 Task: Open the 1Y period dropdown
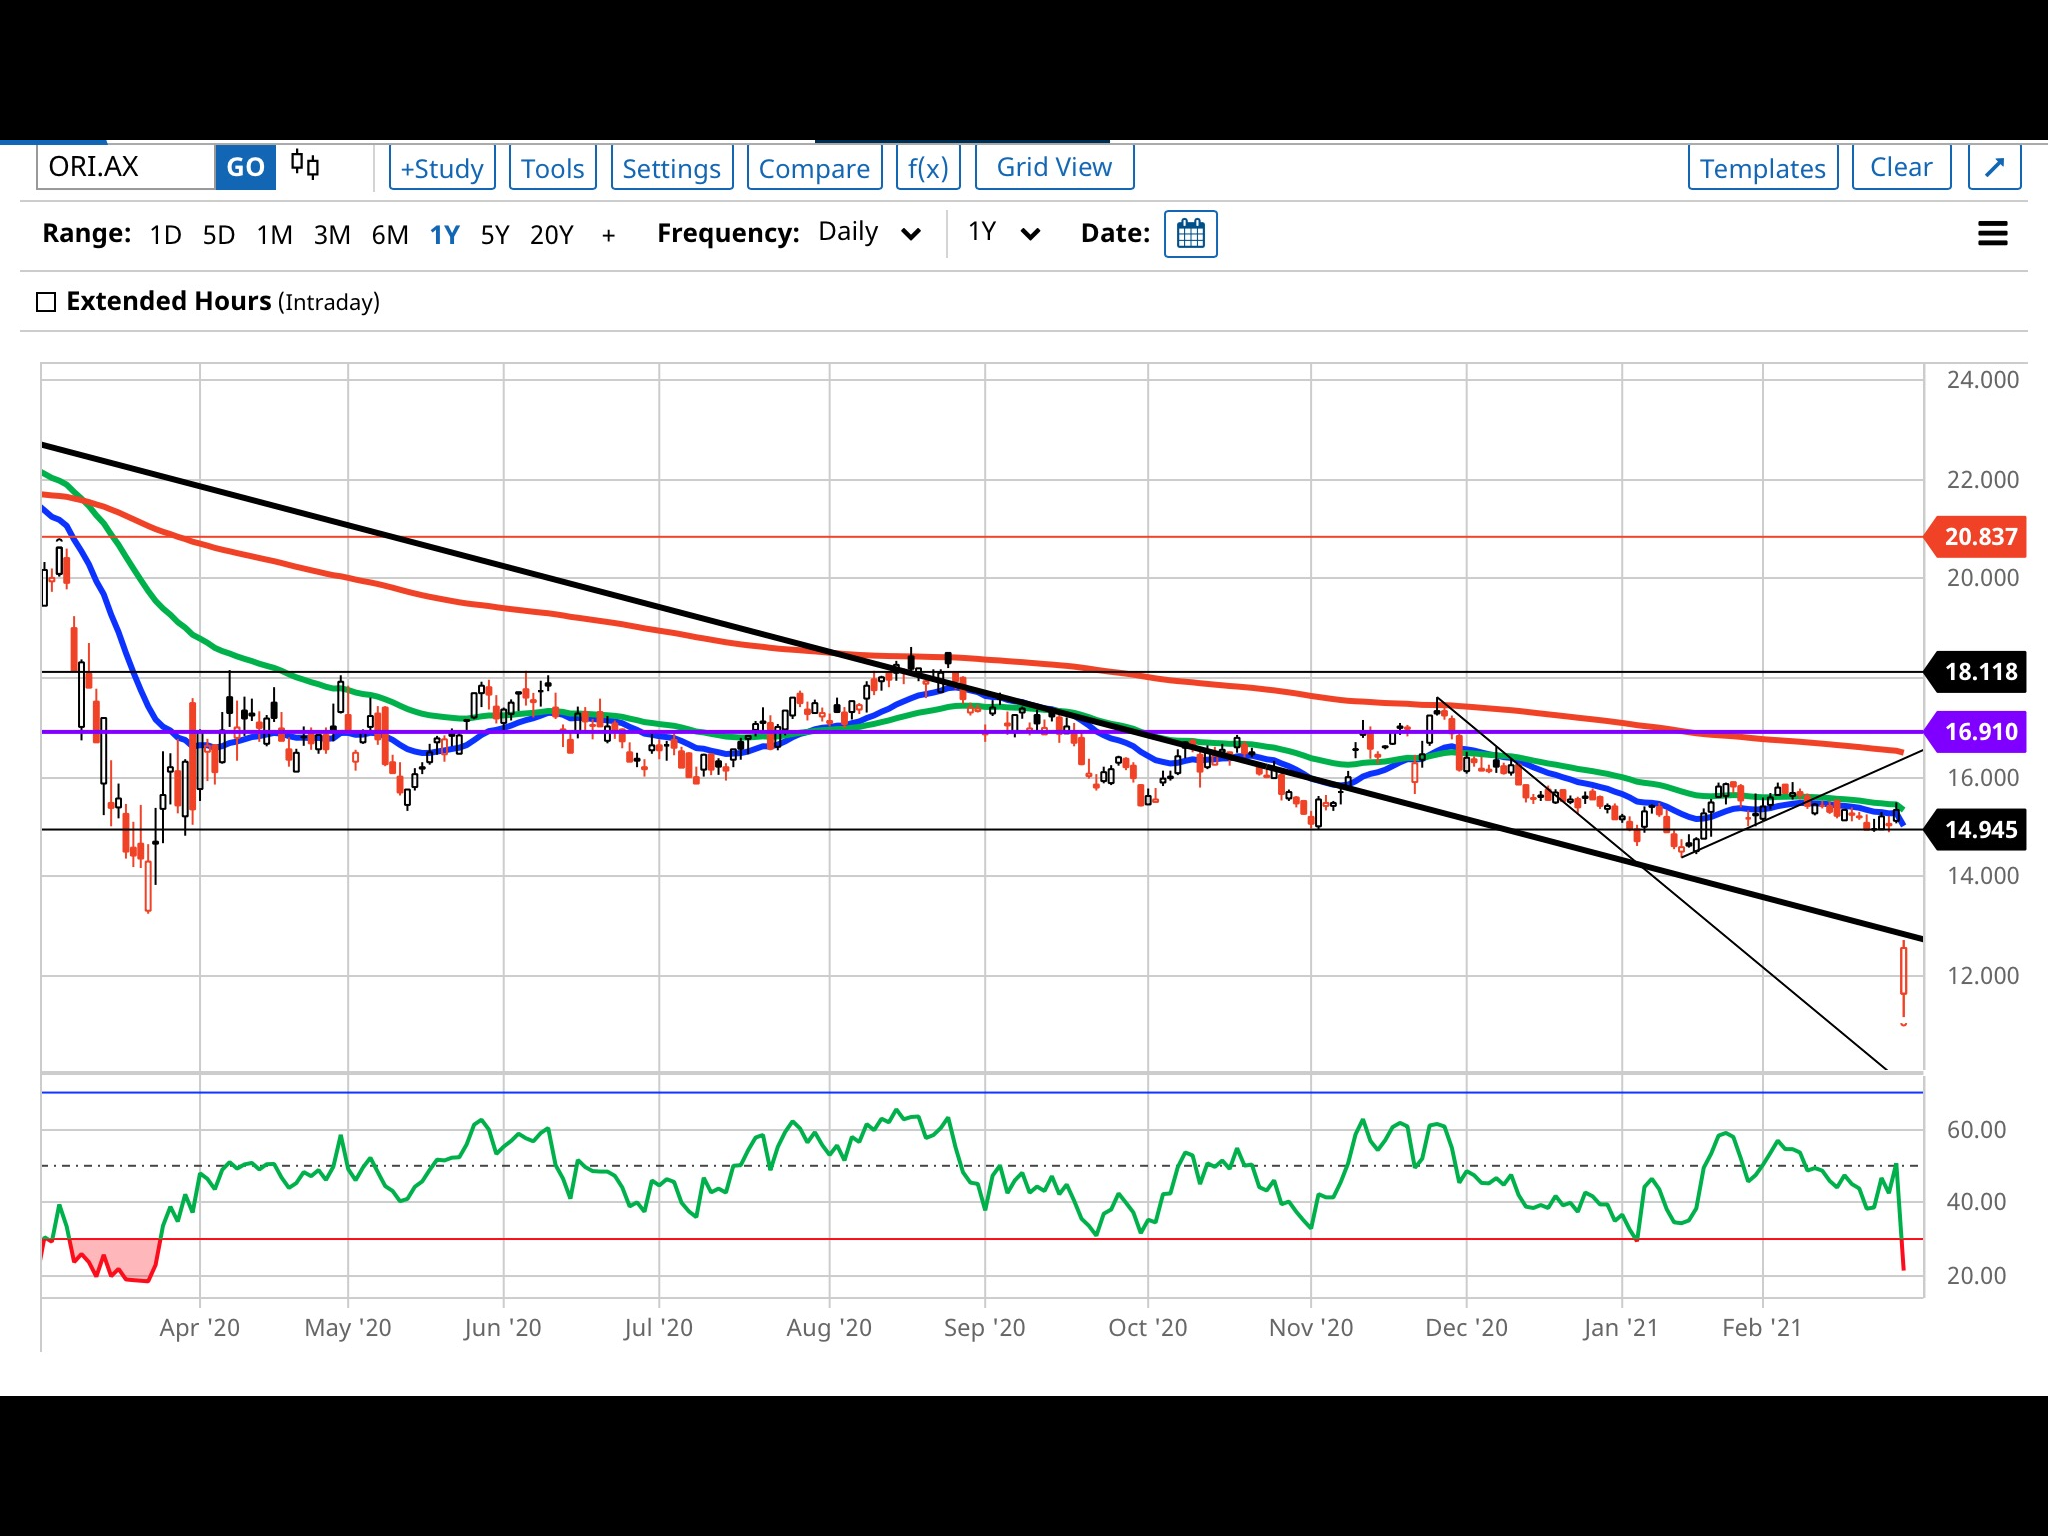pos(1003,233)
